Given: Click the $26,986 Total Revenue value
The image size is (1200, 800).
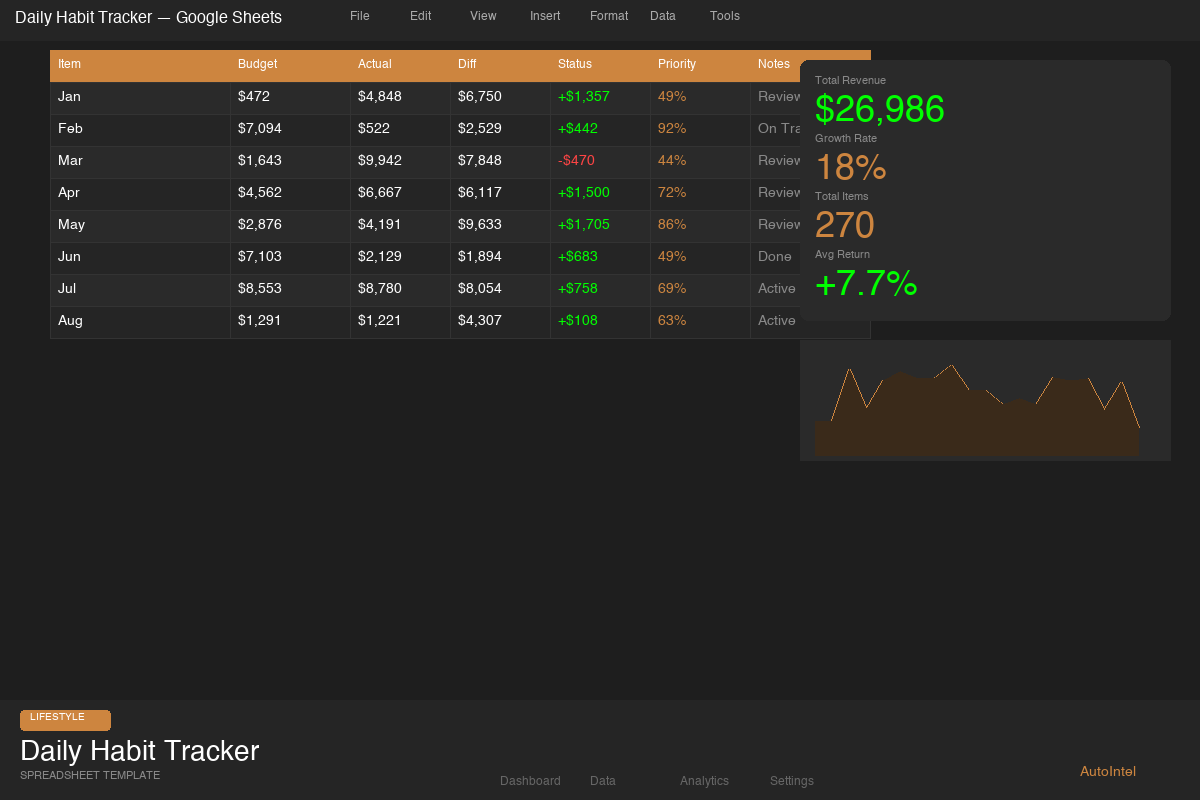Looking at the screenshot, I should [x=880, y=109].
